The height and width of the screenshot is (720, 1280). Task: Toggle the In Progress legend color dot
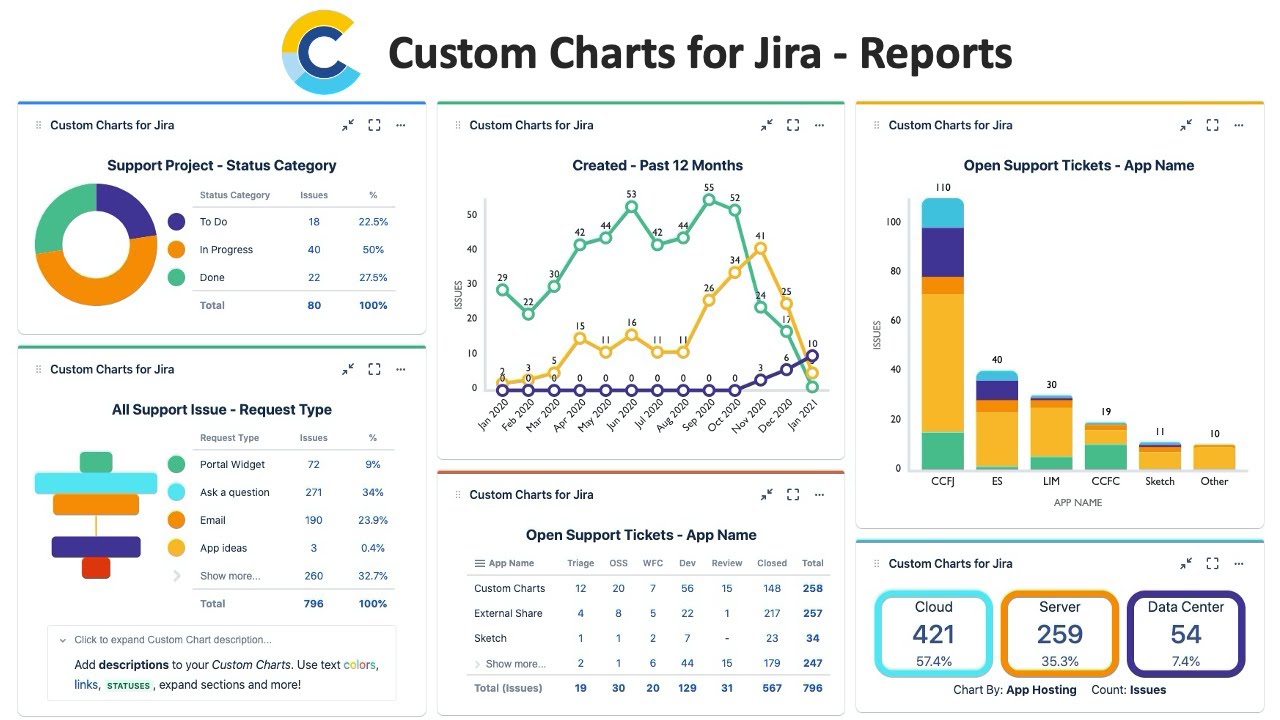point(176,250)
